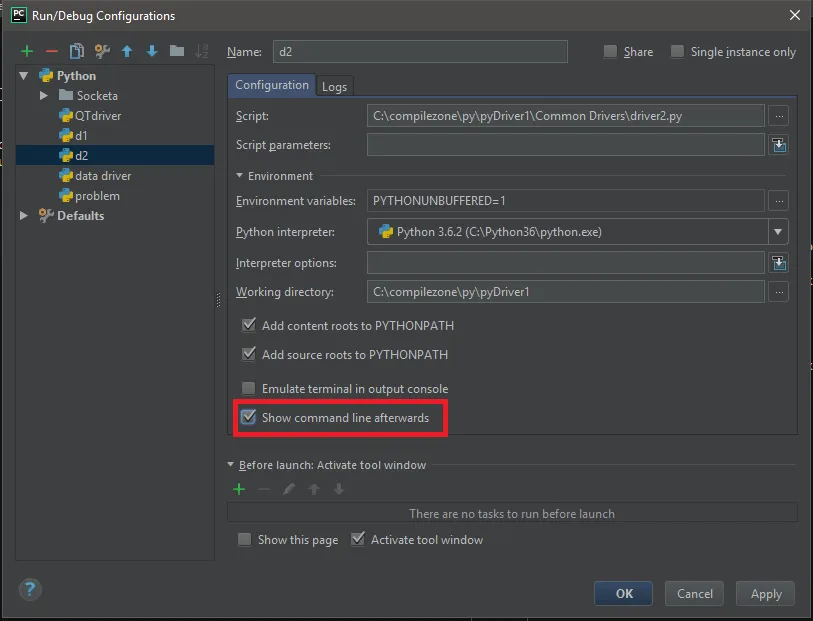The width and height of the screenshot is (813, 621).
Task: Create a new folder for configurations
Action: 177,51
